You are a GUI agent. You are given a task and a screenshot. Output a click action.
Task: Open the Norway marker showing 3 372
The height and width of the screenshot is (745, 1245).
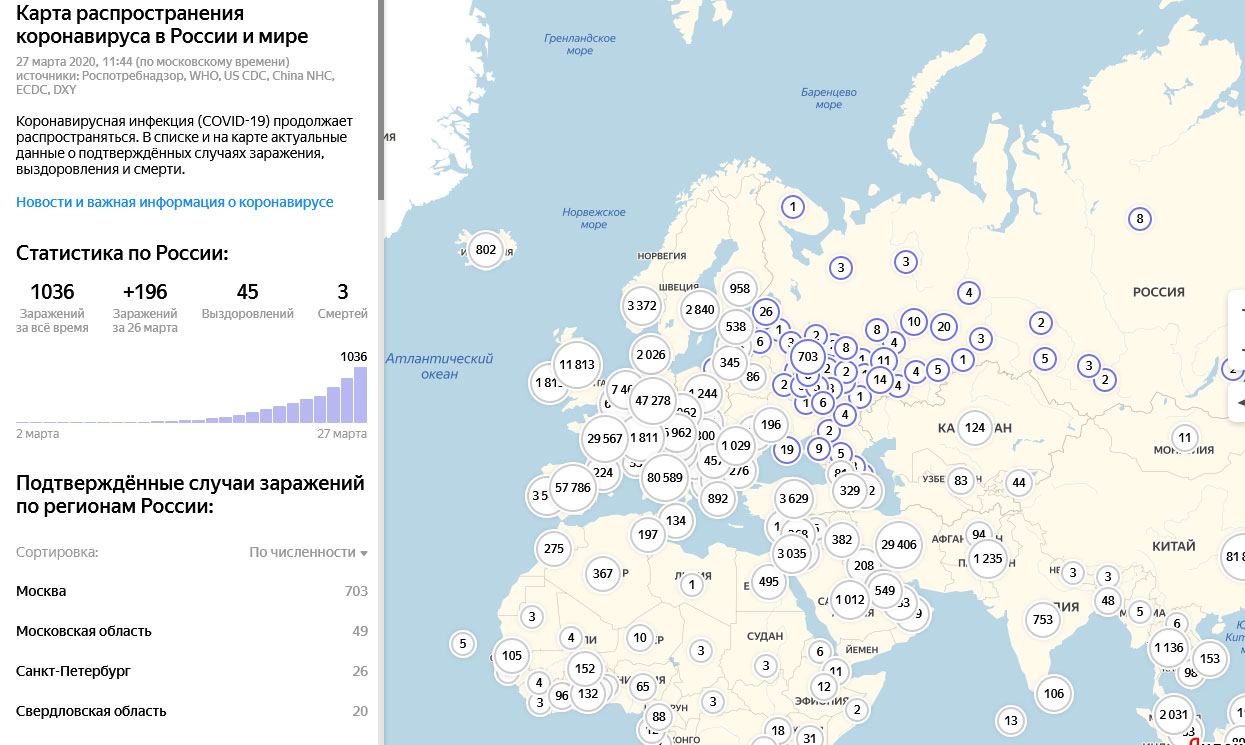pos(641,306)
